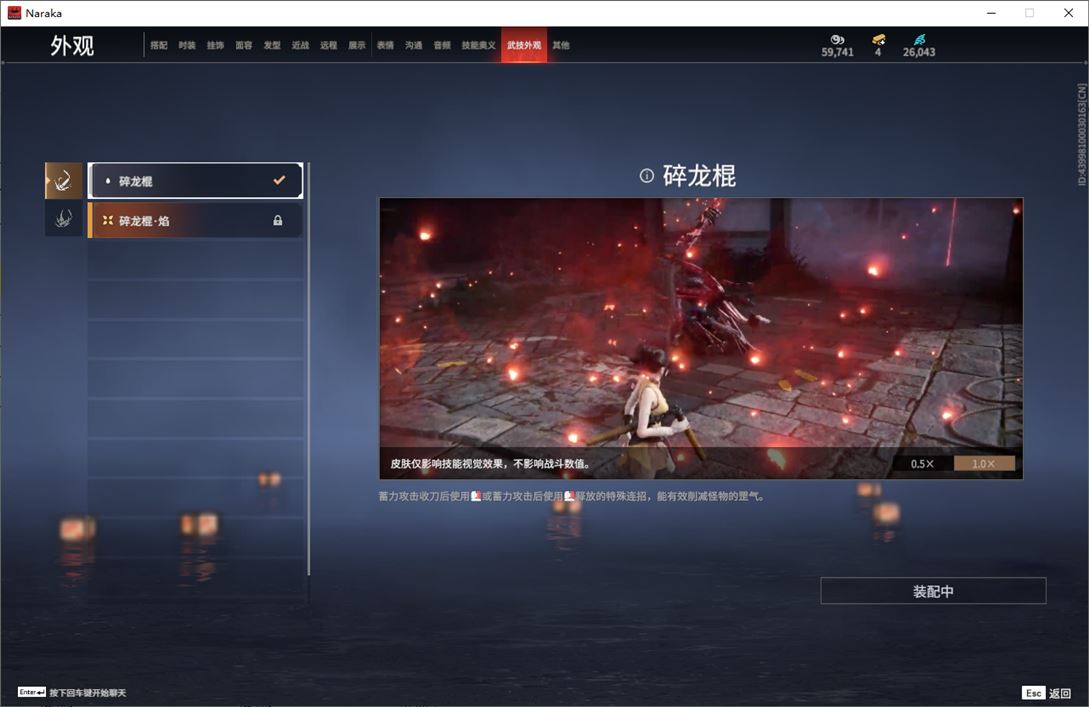Open the 搭配 tab

pos(159,45)
